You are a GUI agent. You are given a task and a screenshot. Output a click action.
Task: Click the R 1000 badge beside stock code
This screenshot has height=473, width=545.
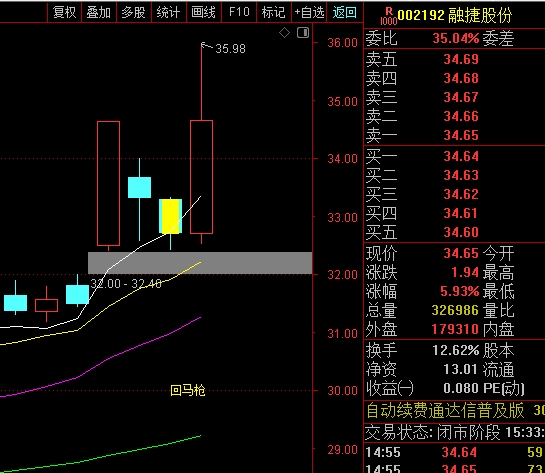point(389,17)
